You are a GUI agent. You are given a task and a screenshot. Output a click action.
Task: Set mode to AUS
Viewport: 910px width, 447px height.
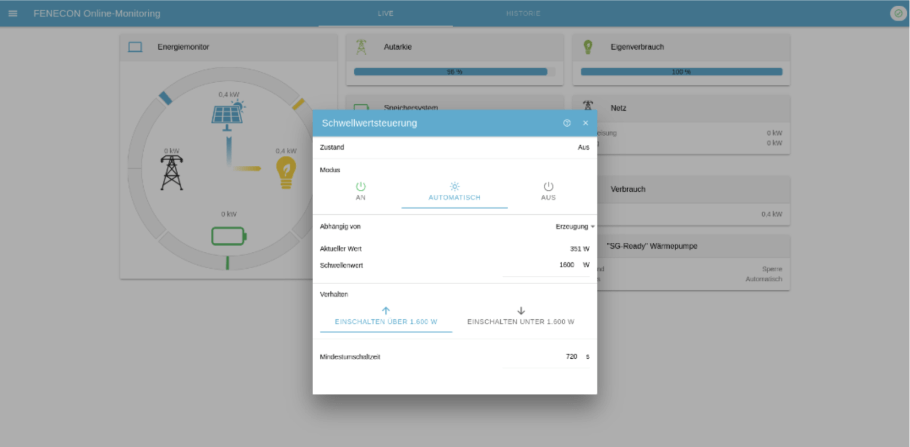548,191
